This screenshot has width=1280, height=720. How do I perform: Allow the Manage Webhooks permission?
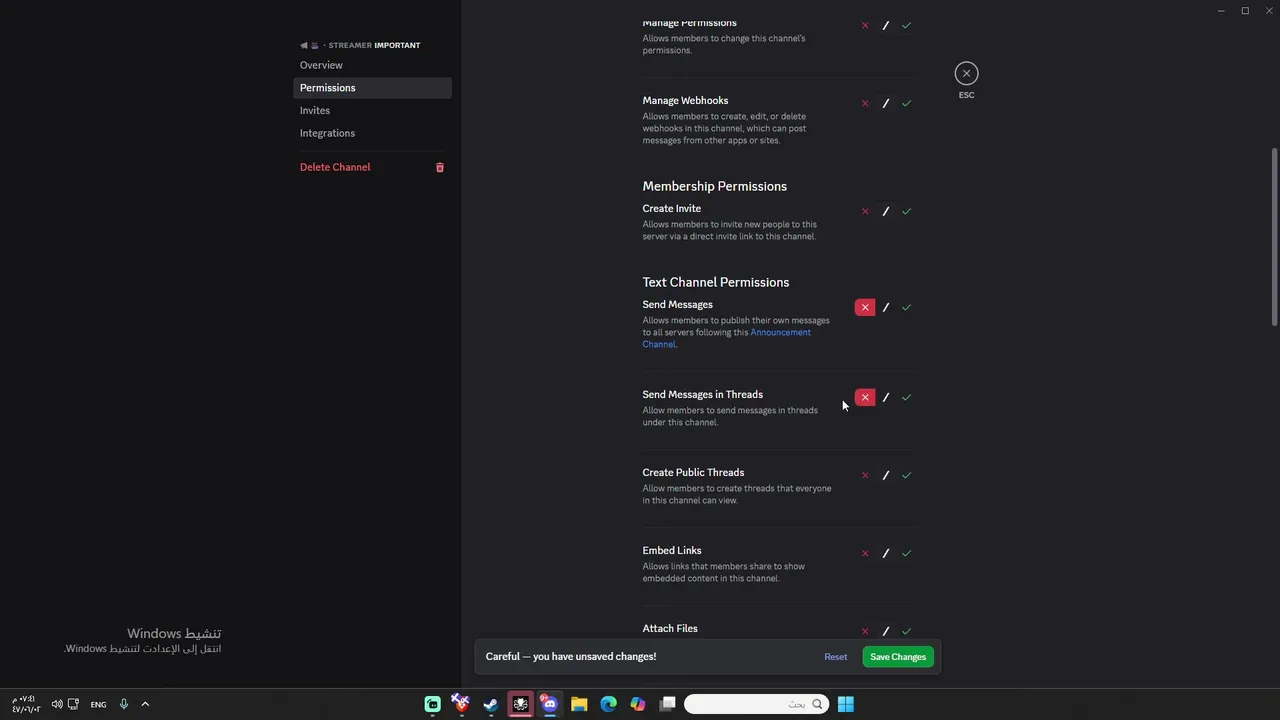point(906,103)
